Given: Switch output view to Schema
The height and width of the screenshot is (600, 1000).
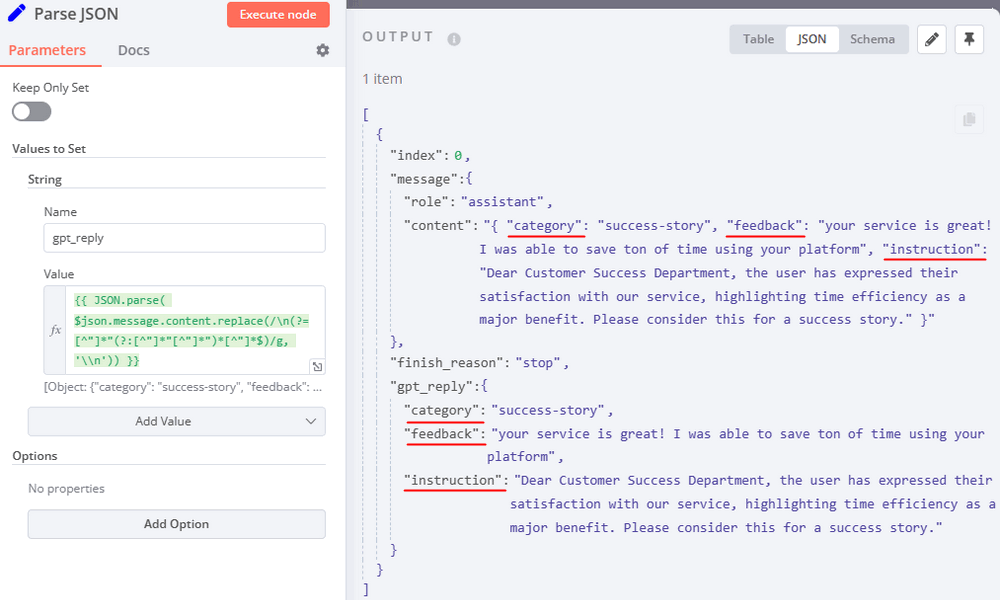Looking at the screenshot, I should (872, 39).
